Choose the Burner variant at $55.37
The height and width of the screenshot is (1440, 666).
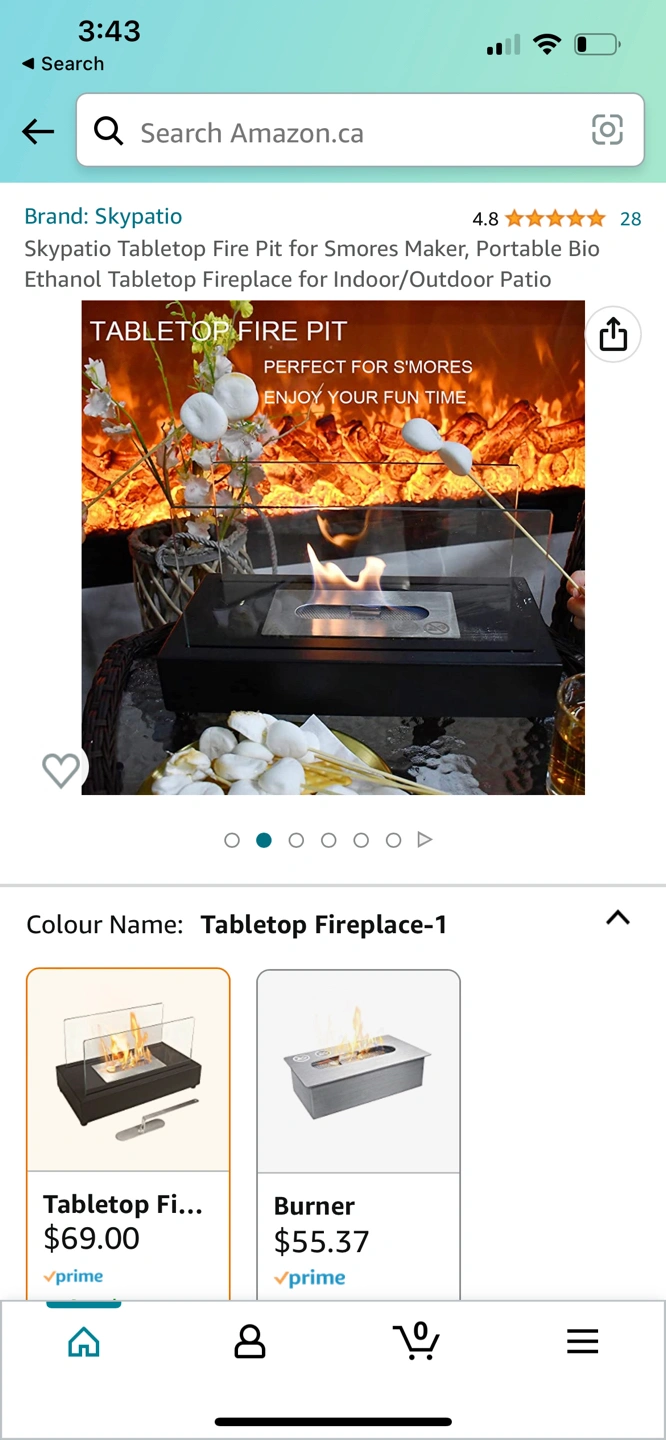coord(359,1134)
